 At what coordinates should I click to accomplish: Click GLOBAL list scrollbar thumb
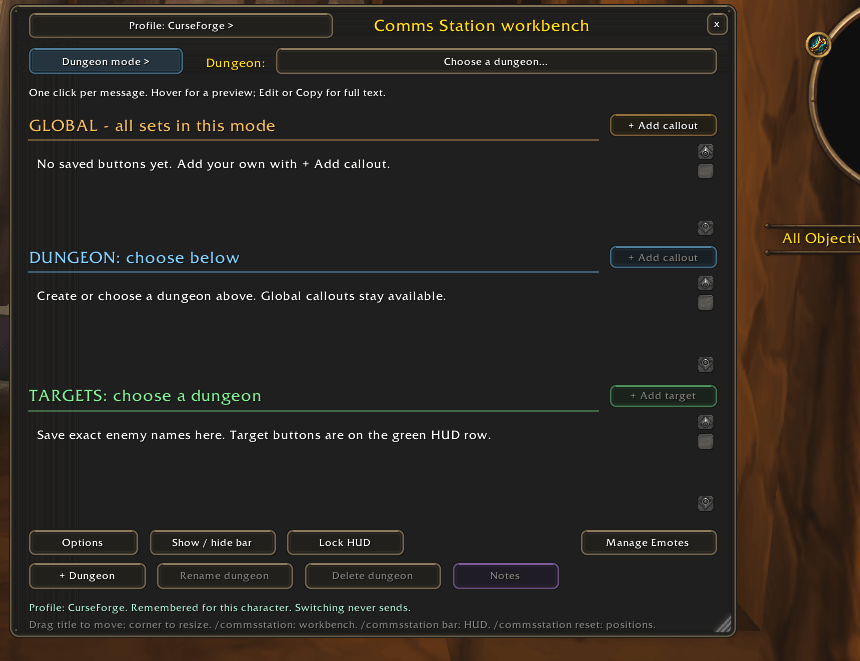[x=705, y=171]
